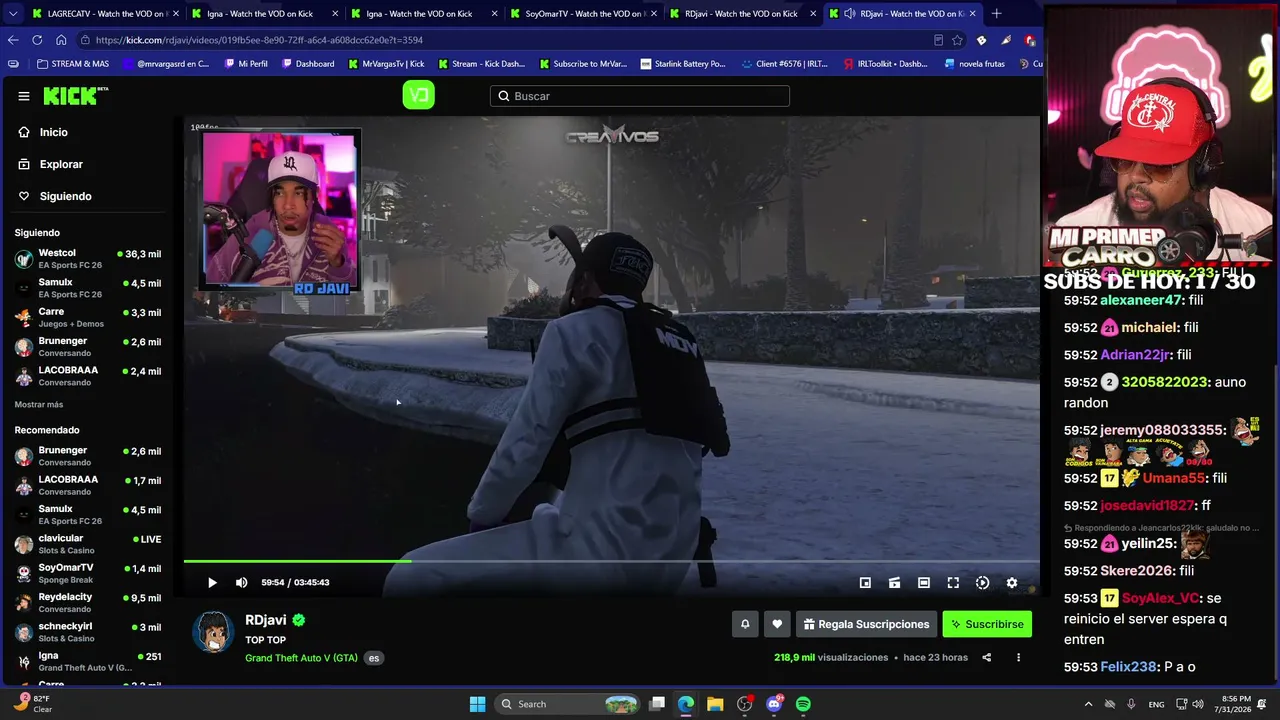This screenshot has height=720, width=1280.
Task: Open Igna channel in Recomendado list
Action: 88,661
